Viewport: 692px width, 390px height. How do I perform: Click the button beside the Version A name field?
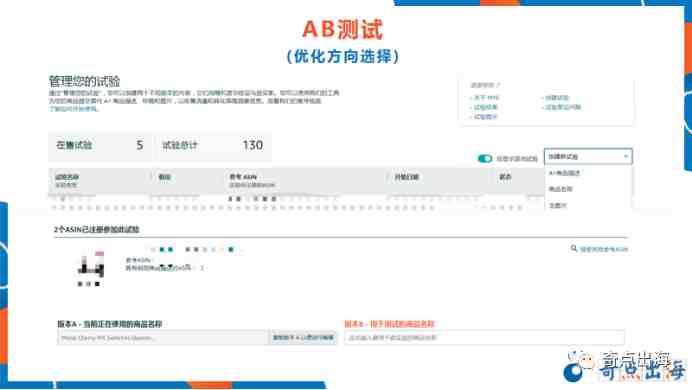click(x=303, y=338)
